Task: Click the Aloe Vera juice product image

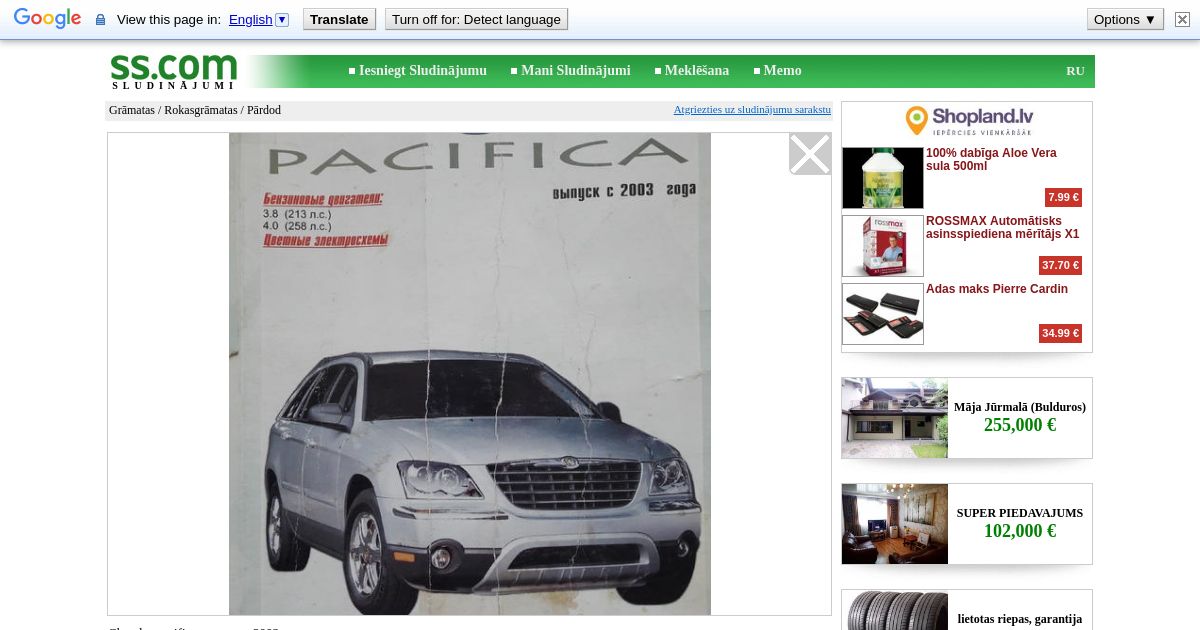Action: pyautogui.click(x=883, y=178)
